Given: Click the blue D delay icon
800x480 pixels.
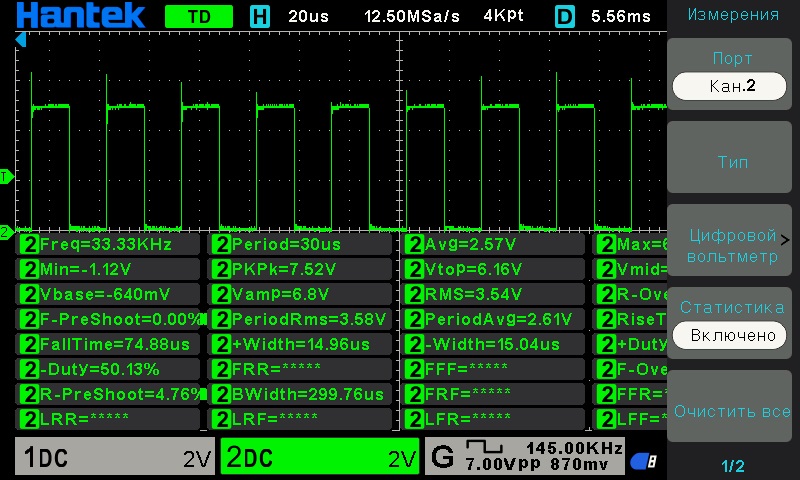Looking at the screenshot, I should pos(566,17).
